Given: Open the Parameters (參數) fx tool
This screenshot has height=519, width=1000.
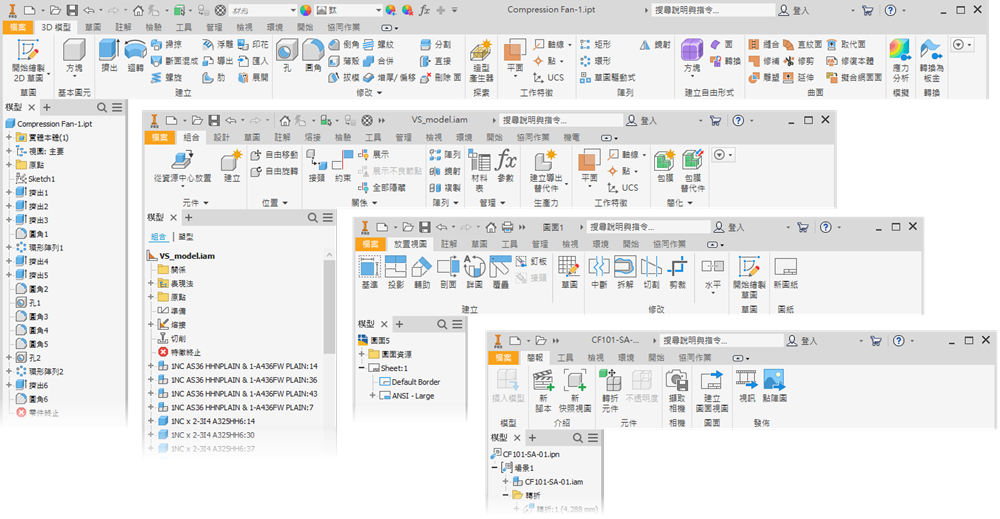Looking at the screenshot, I should [x=506, y=166].
